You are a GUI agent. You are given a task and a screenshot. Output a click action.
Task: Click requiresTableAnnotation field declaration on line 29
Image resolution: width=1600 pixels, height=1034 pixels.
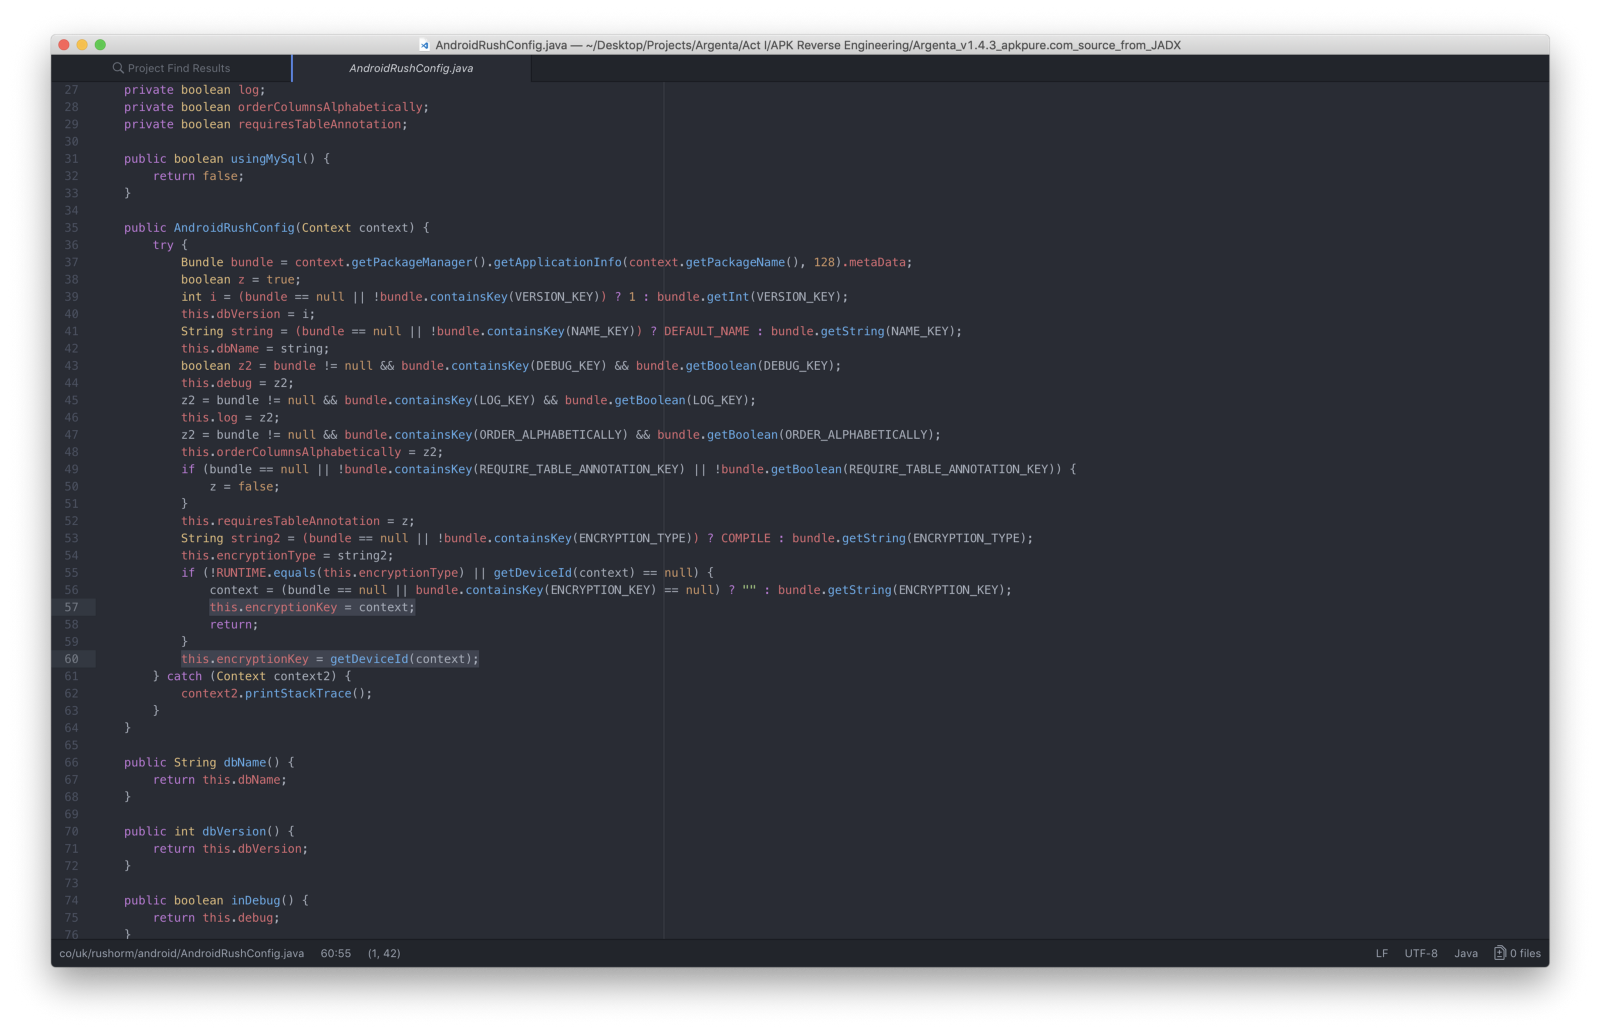320,124
